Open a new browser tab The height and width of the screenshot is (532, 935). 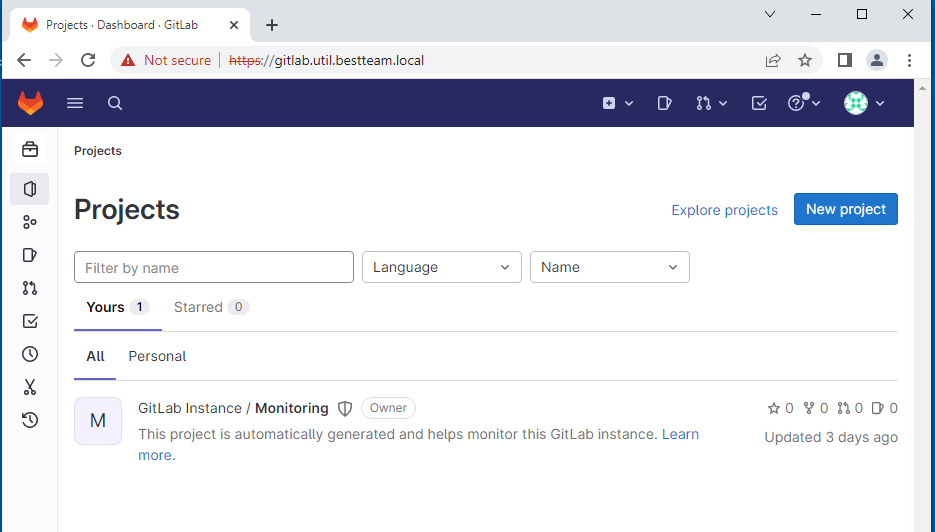[272, 25]
